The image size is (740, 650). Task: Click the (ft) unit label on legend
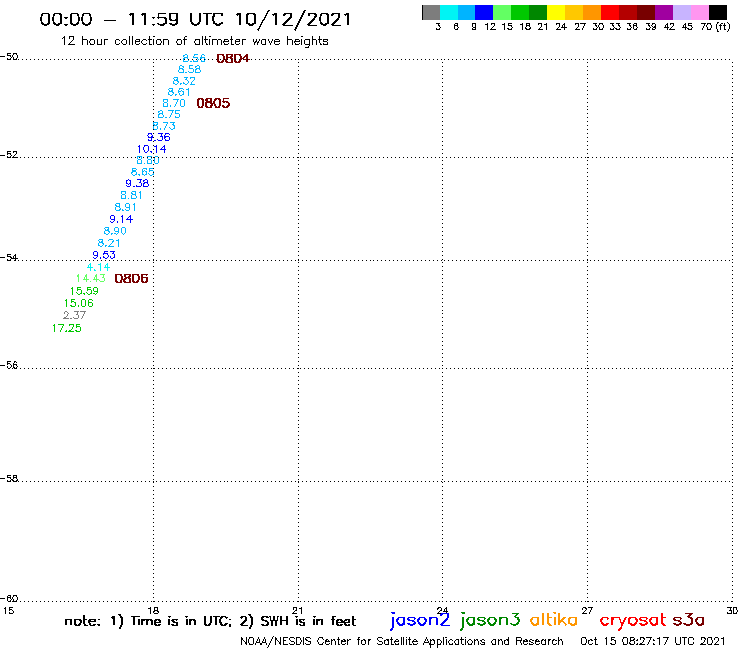(723, 27)
